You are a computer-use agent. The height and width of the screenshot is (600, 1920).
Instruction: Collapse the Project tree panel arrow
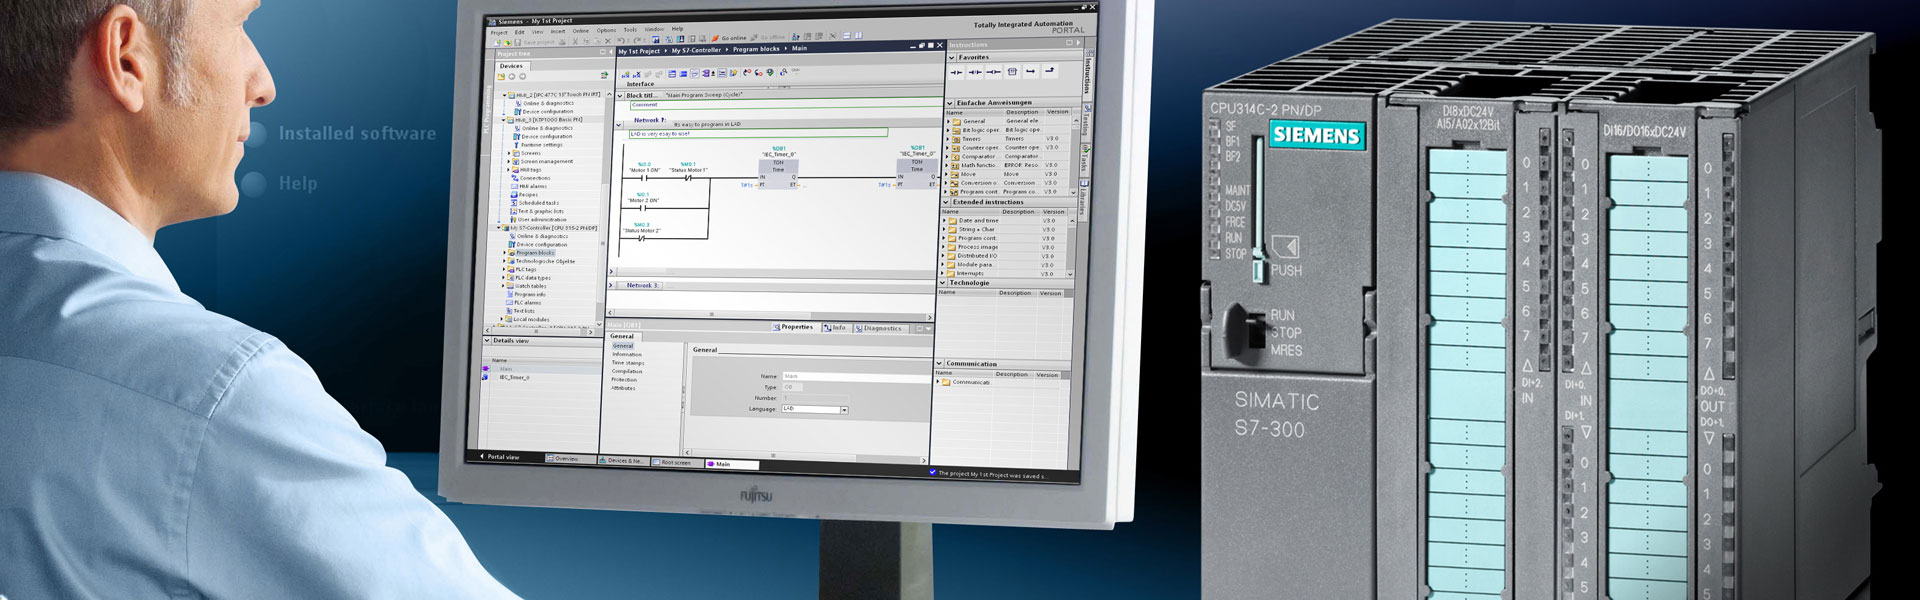click(611, 52)
